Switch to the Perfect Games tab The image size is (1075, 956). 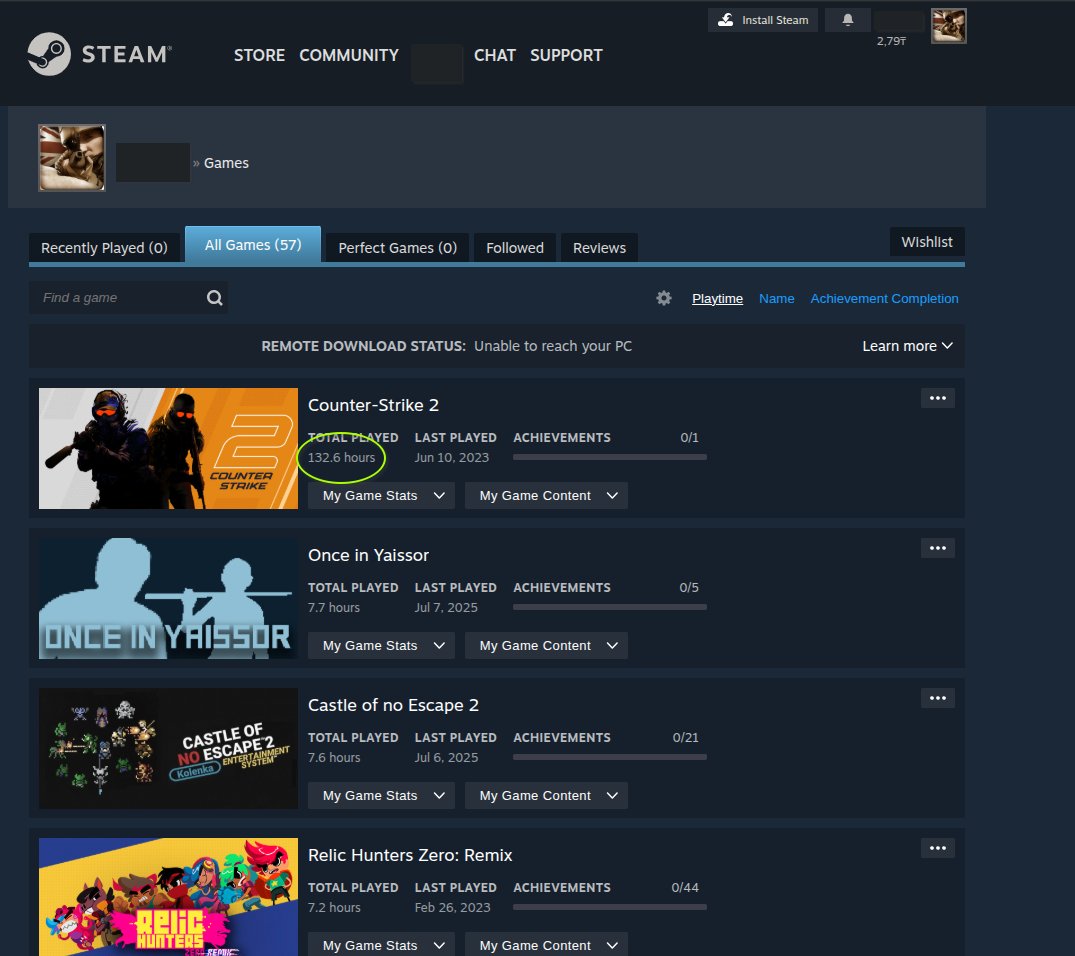point(397,248)
